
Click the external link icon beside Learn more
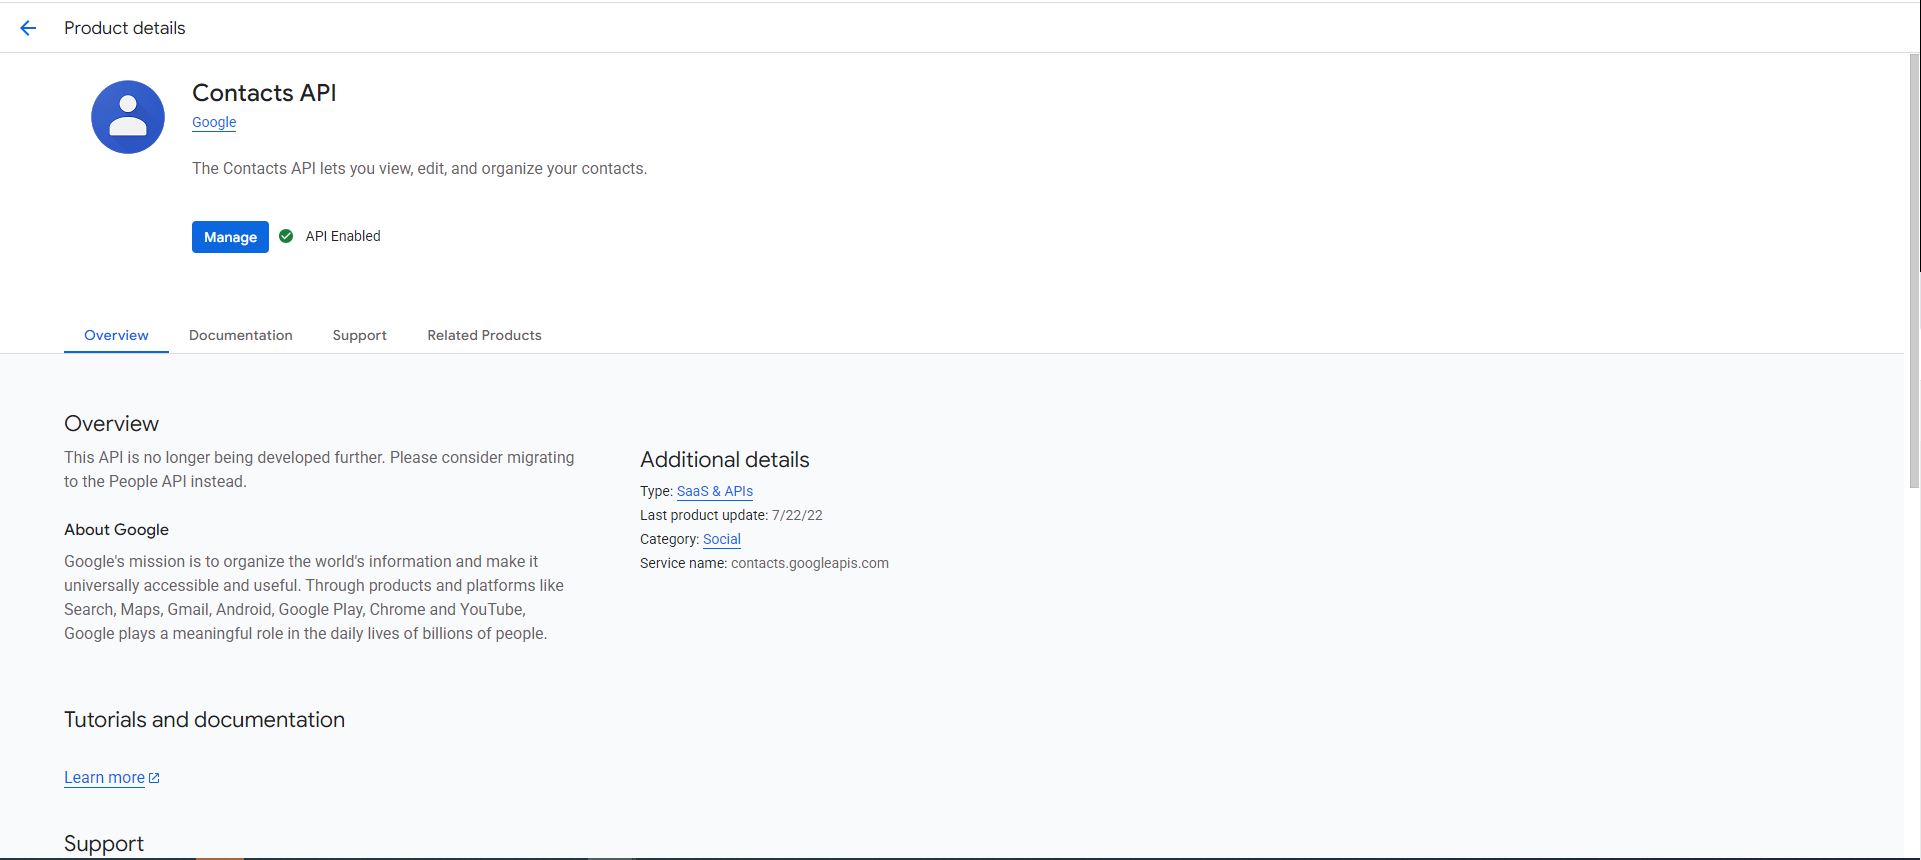click(154, 778)
